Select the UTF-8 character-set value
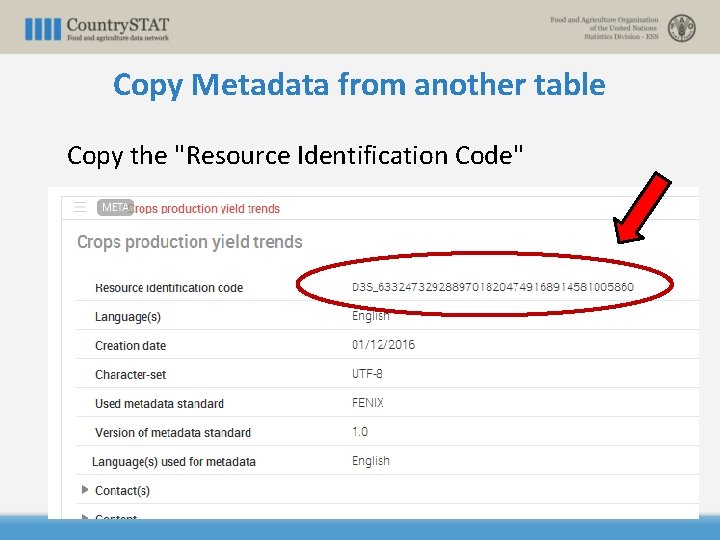The height and width of the screenshot is (540, 720). 367,374
